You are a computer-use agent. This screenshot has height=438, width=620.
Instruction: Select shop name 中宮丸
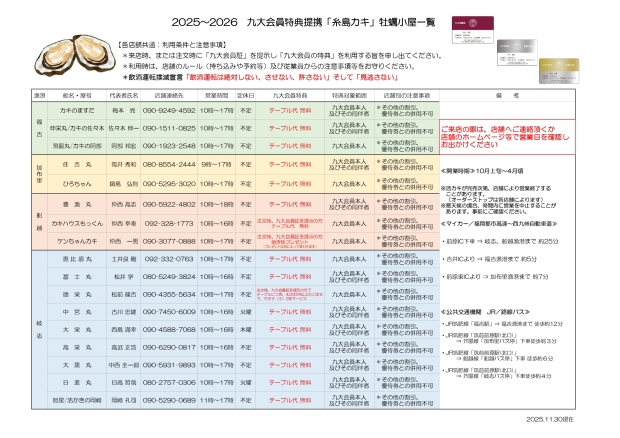point(77,312)
